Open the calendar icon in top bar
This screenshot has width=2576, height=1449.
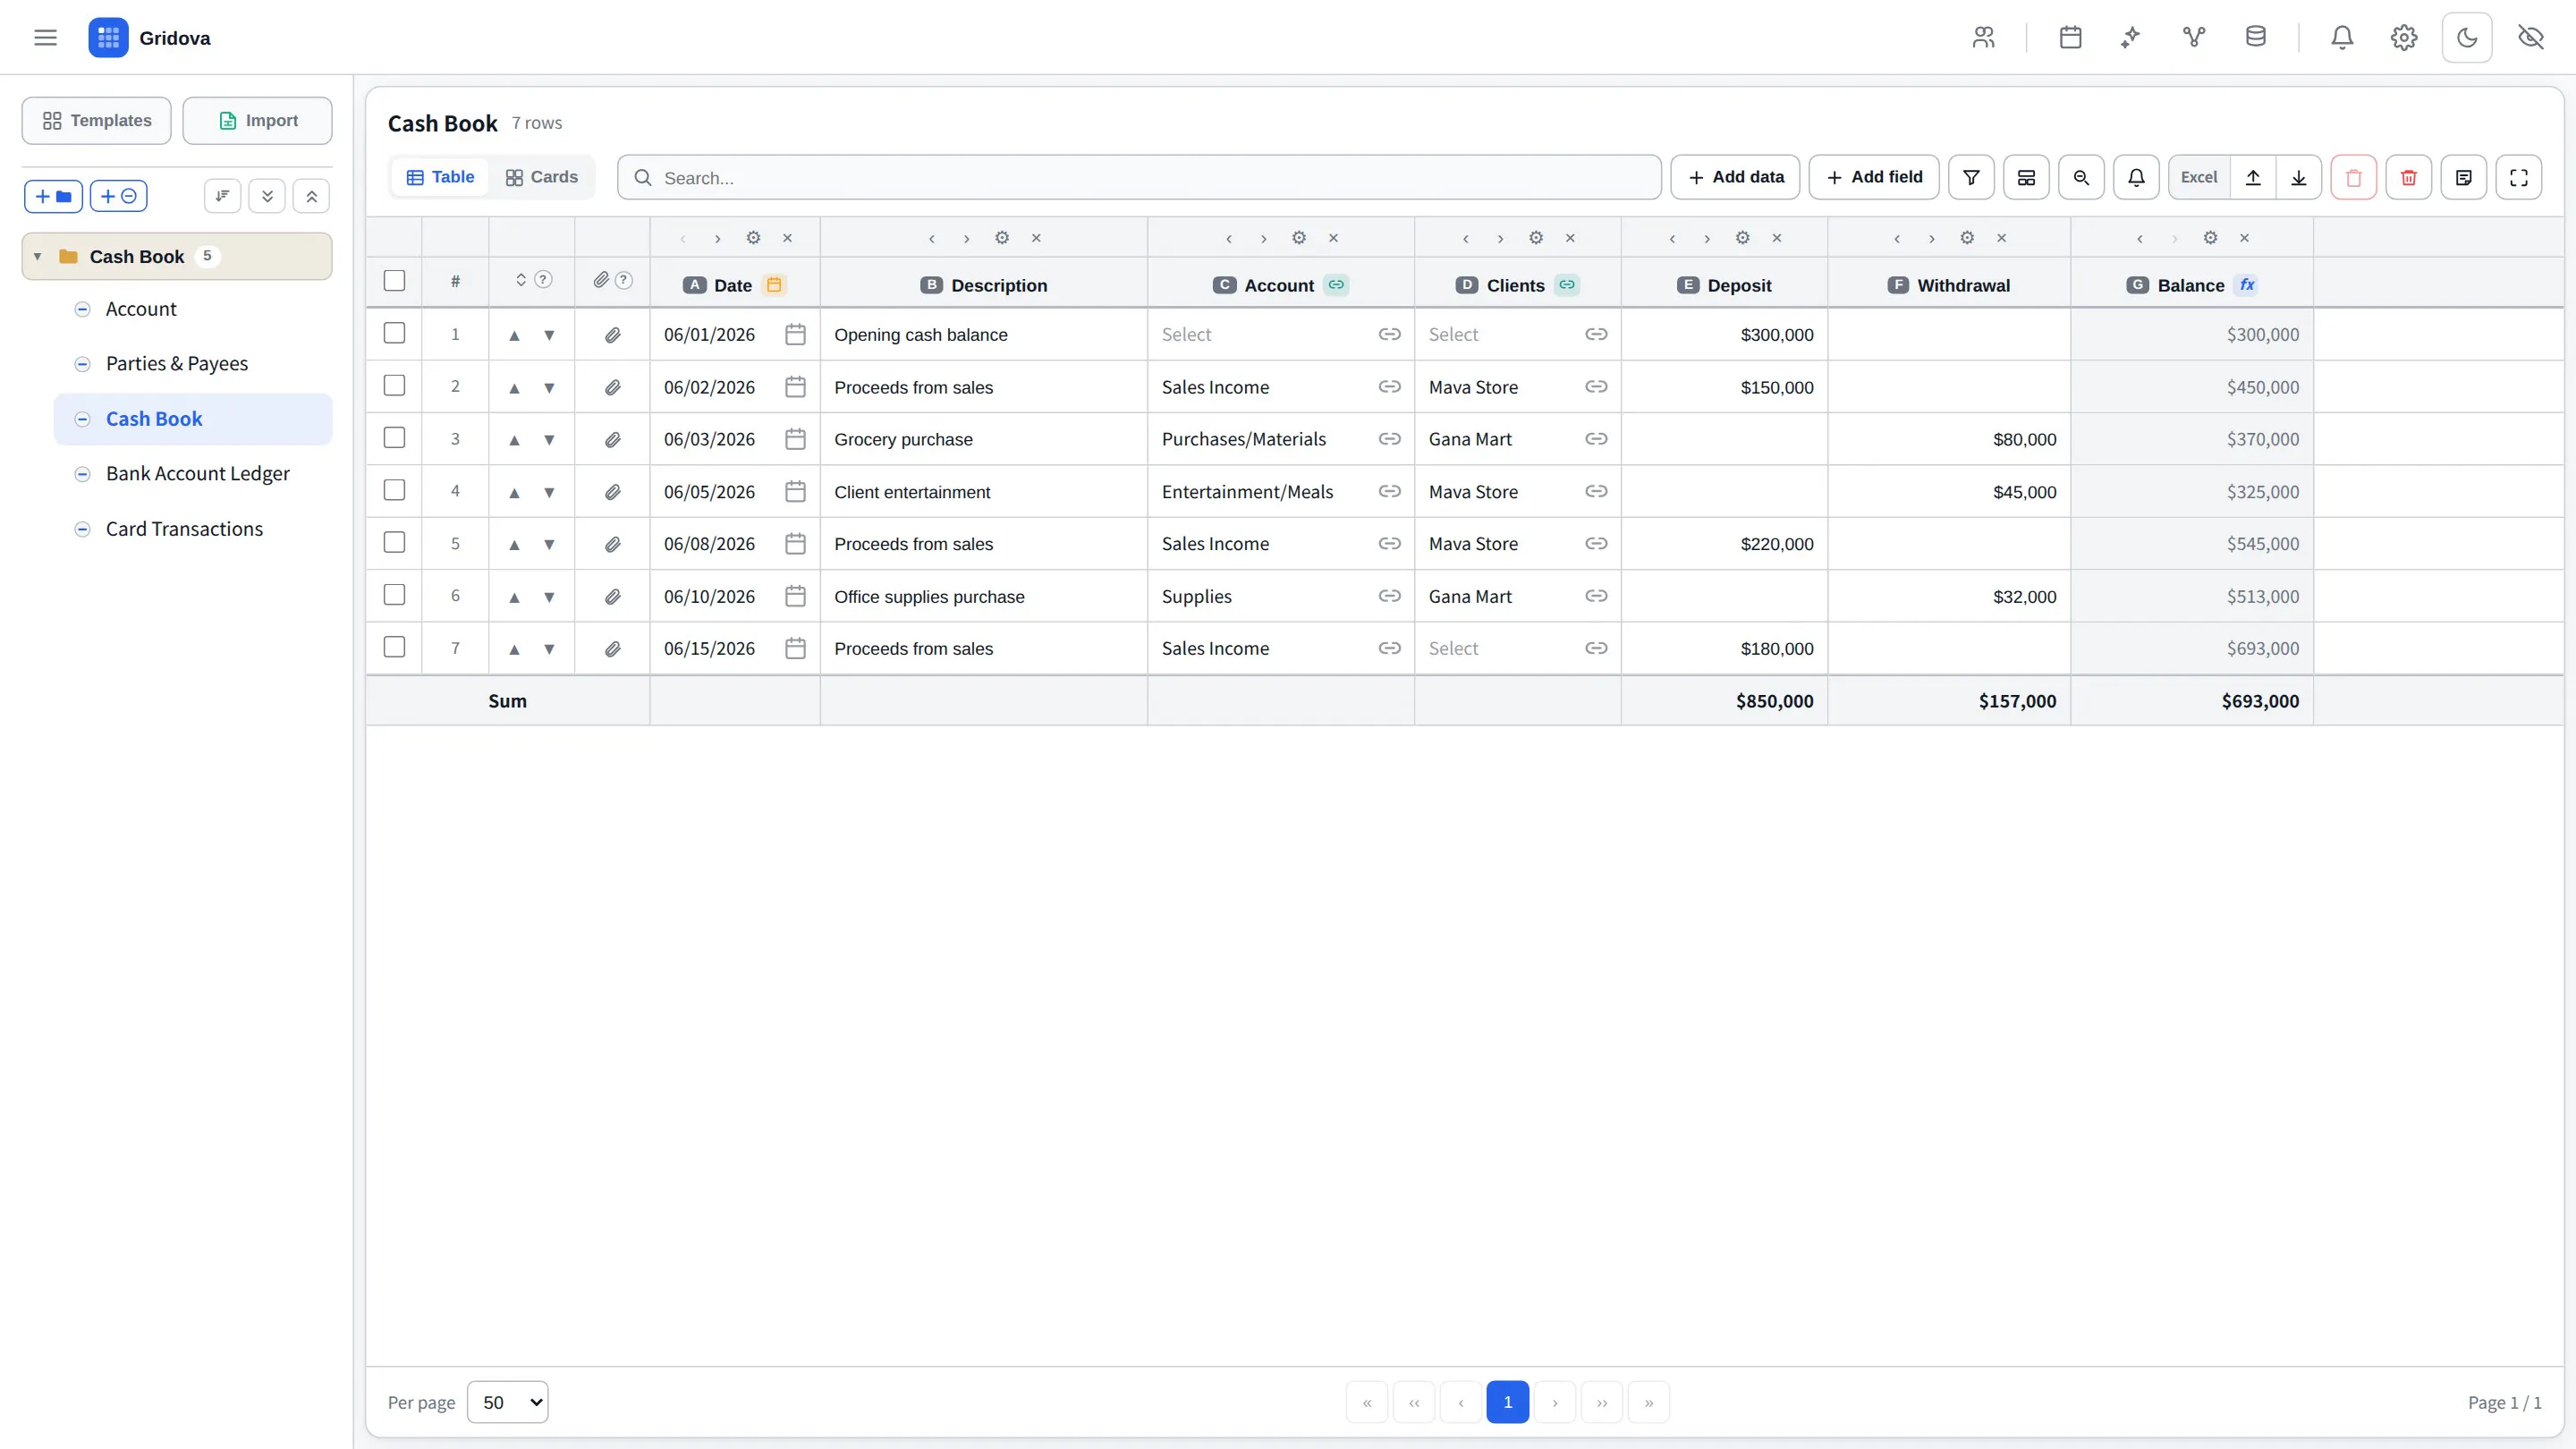pos(2070,38)
